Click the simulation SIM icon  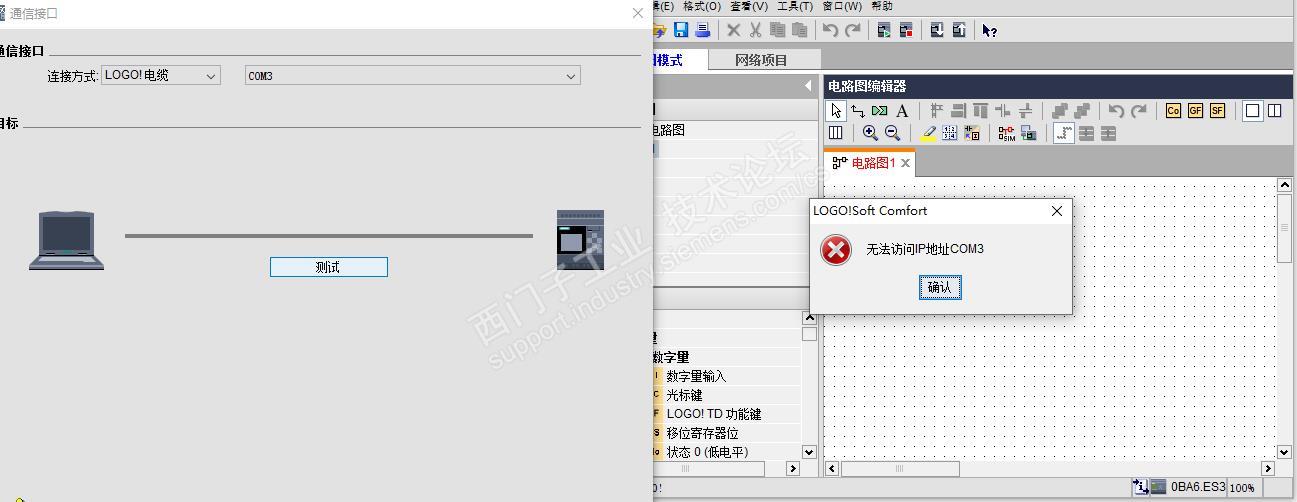tap(1006, 133)
